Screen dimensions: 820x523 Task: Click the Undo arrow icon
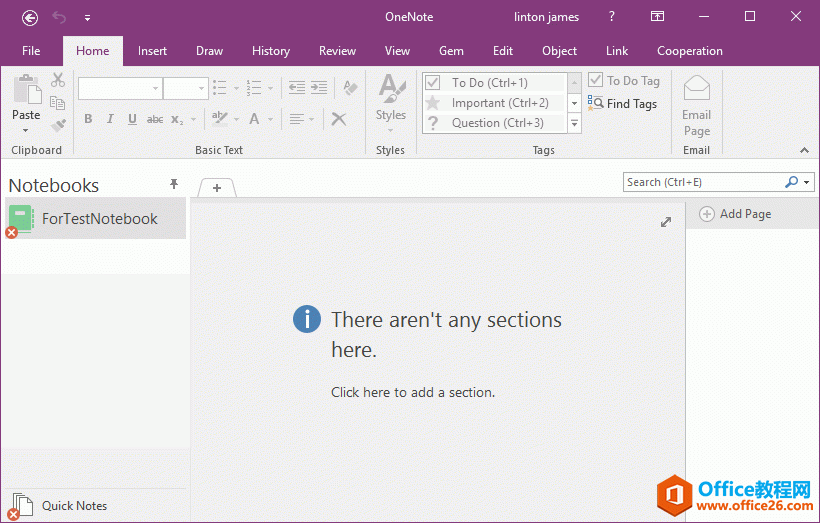[59, 18]
